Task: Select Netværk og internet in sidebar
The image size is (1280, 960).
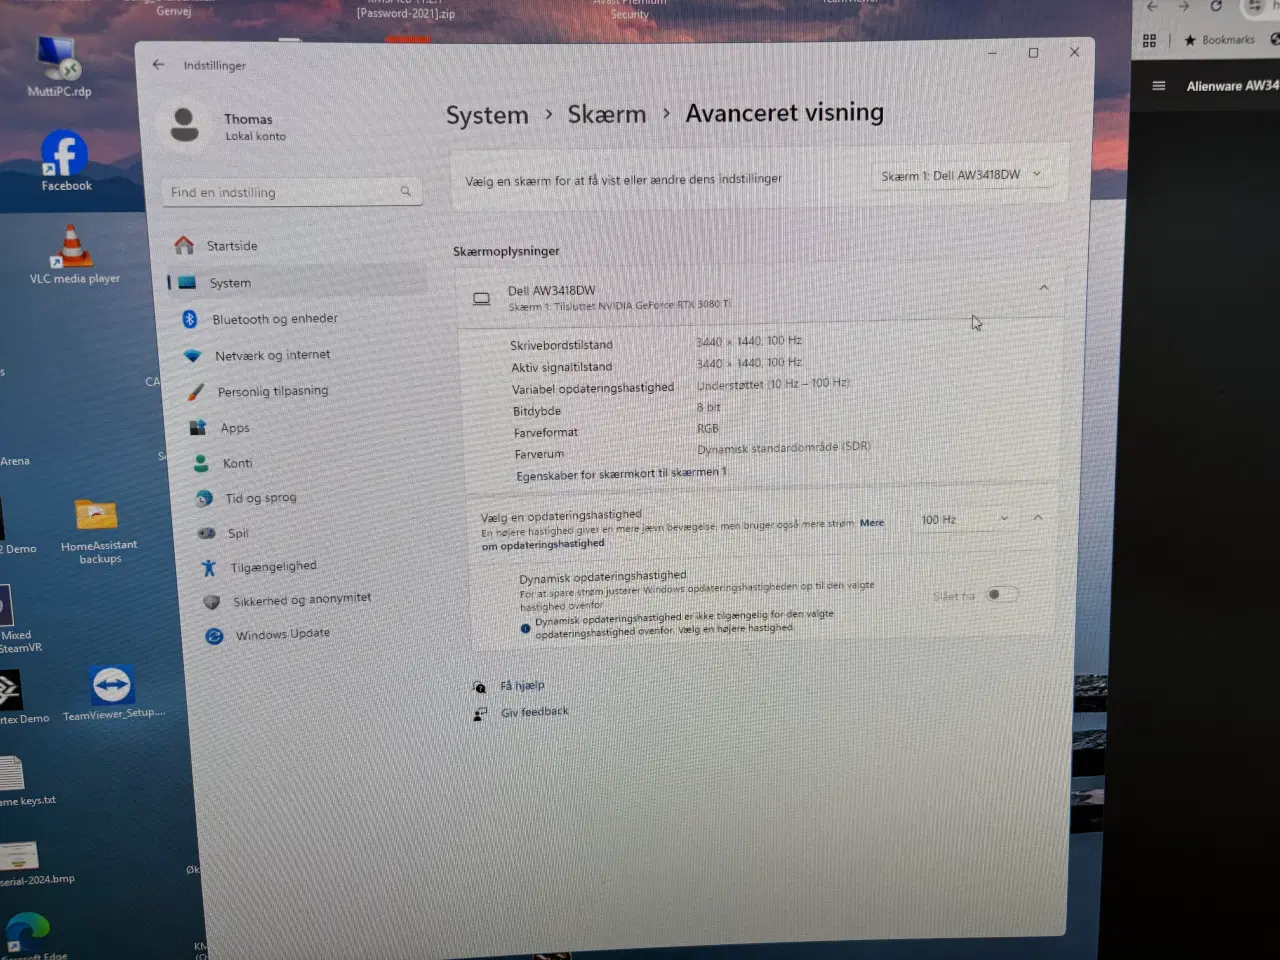Action: point(272,355)
